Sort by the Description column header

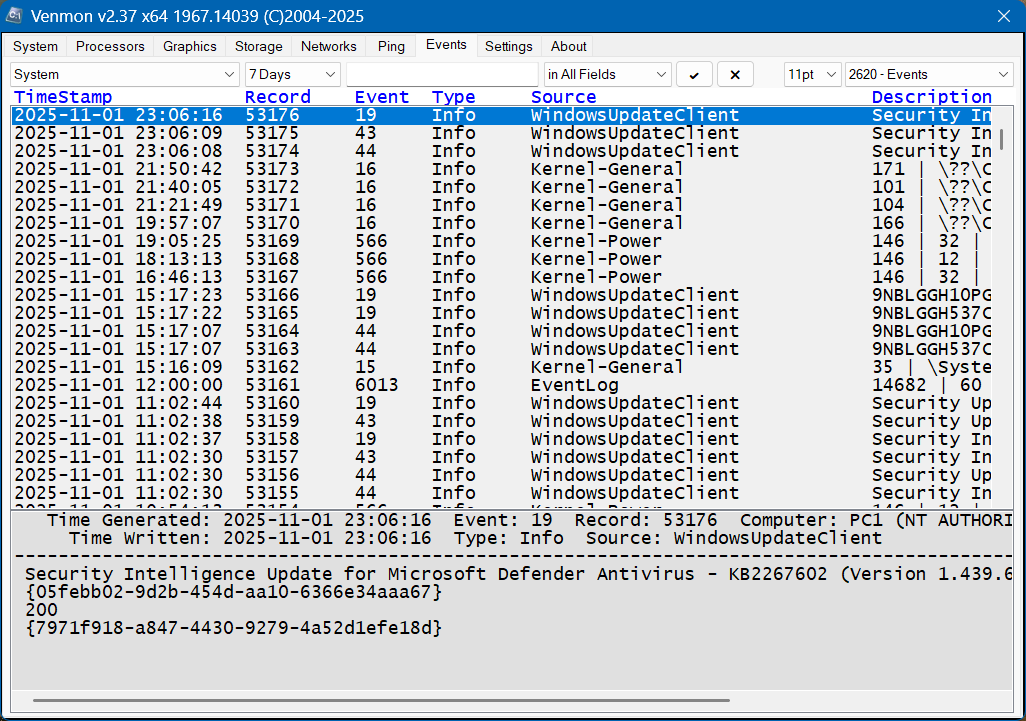pos(932,97)
